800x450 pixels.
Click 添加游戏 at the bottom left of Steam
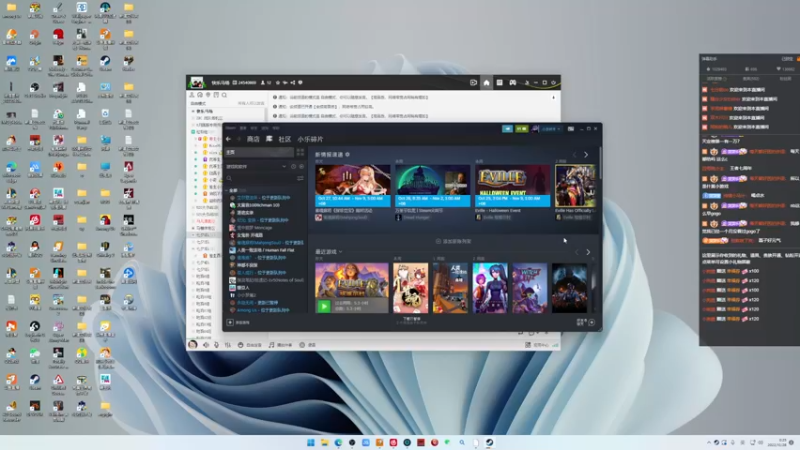point(238,322)
